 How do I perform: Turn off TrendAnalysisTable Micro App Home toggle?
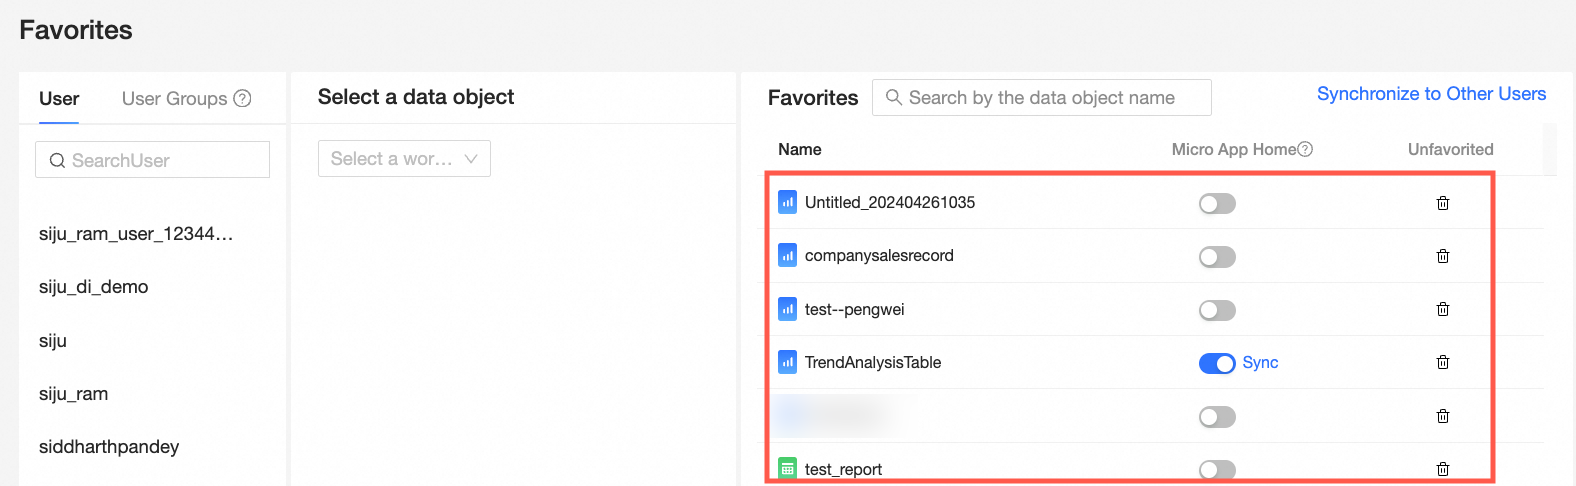1217,363
